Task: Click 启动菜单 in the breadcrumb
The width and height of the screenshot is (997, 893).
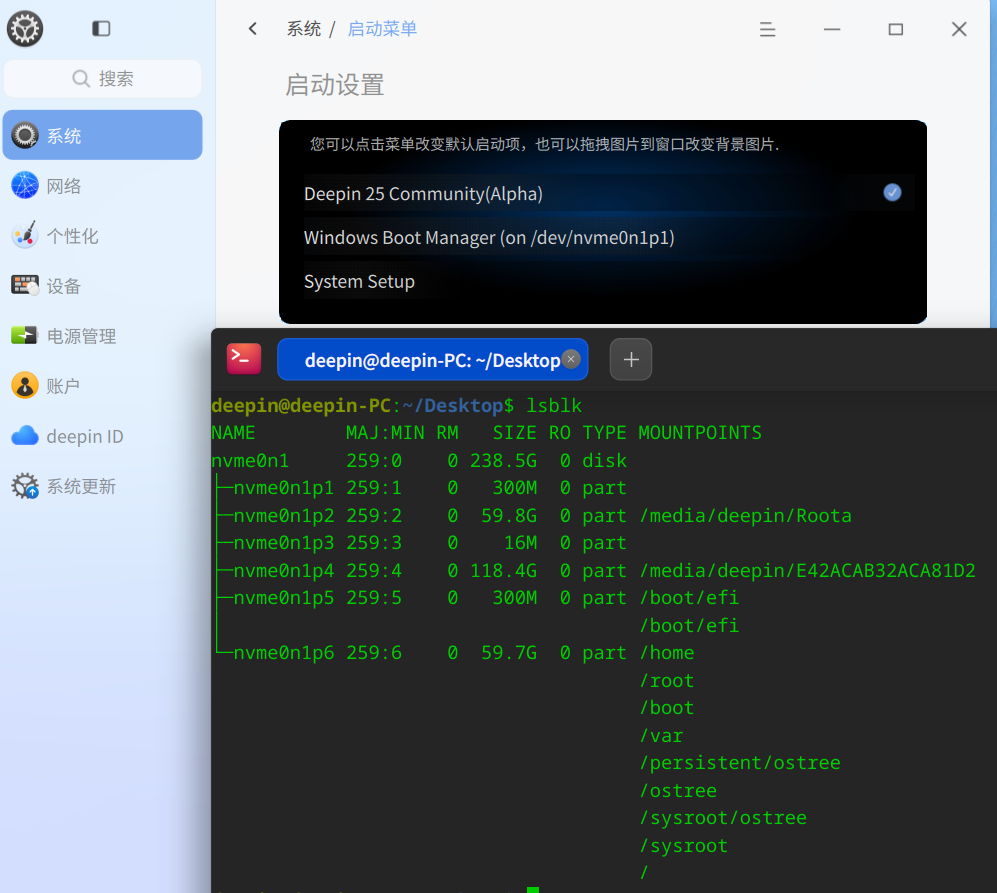Action: click(382, 29)
